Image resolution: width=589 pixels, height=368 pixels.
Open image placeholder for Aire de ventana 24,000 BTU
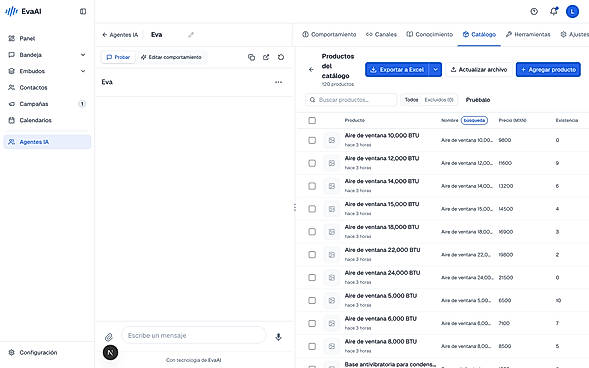[x=332, y=278]
